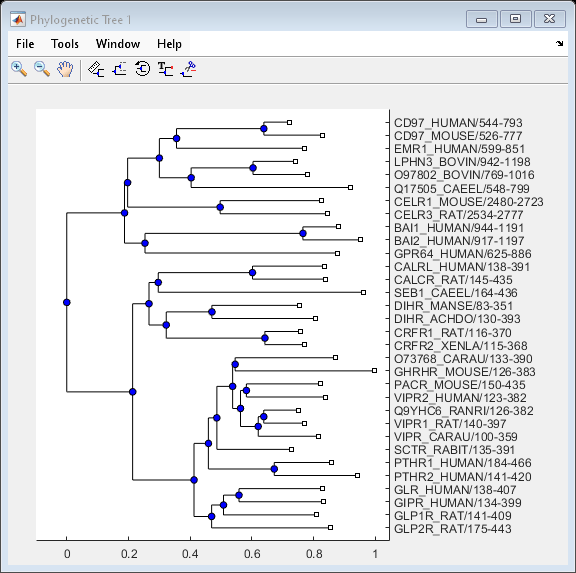Open the Tools menu
576x573 pixels.
point(65,44)
